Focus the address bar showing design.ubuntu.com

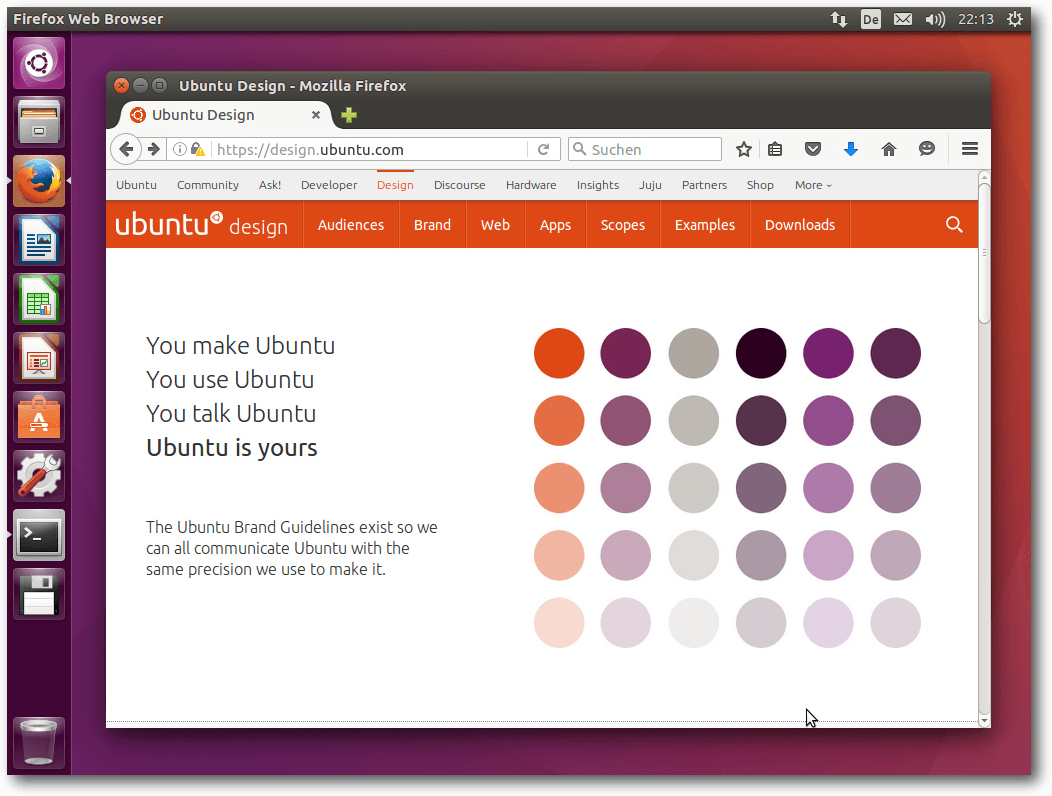(370, 149)
